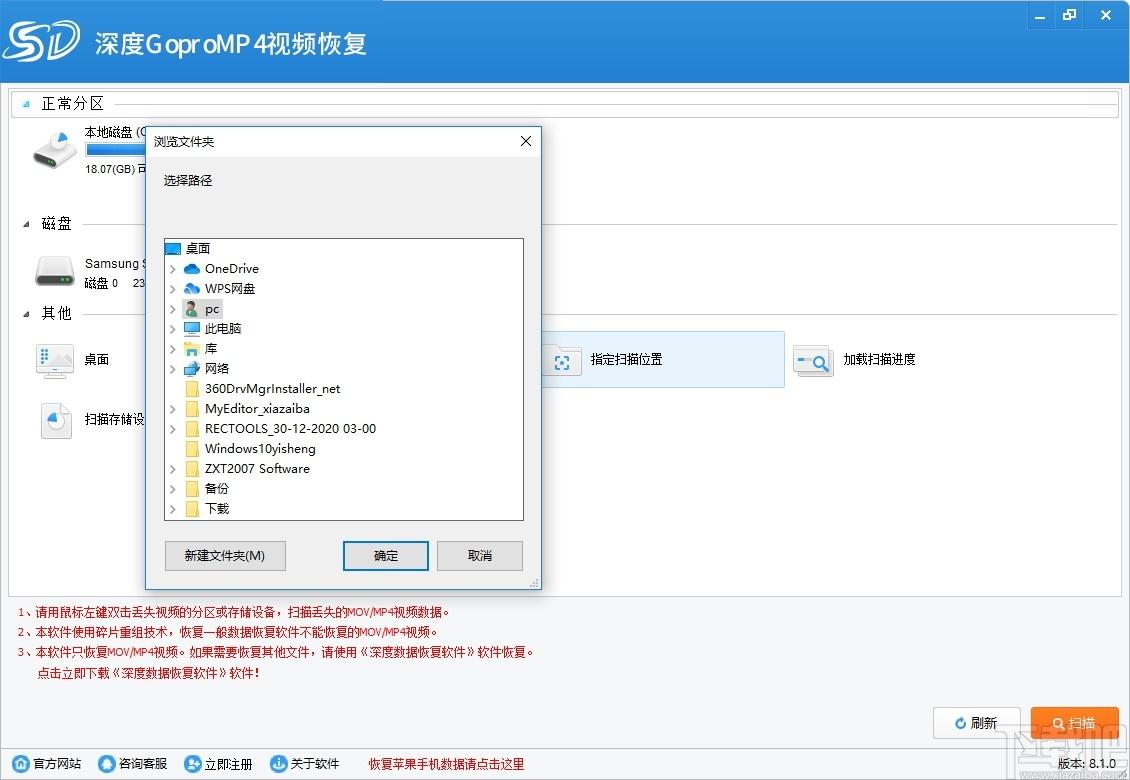Select RECTOOLS_30-12-2020 03-00 folder name

tap(290, 429)
